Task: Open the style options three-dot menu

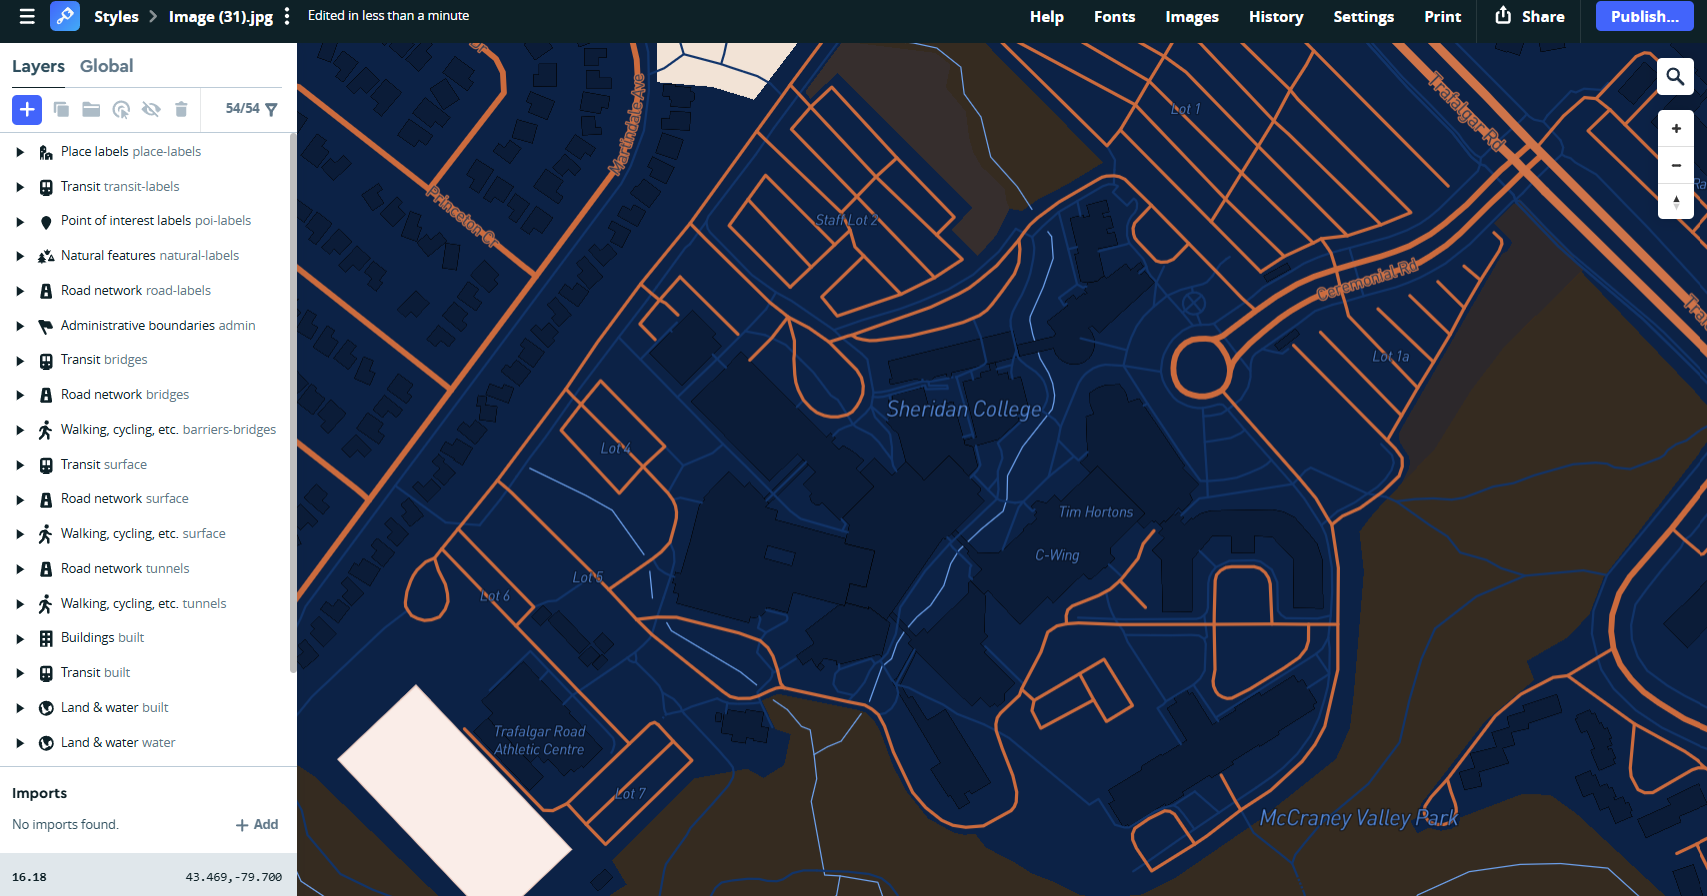Action: 287,16
